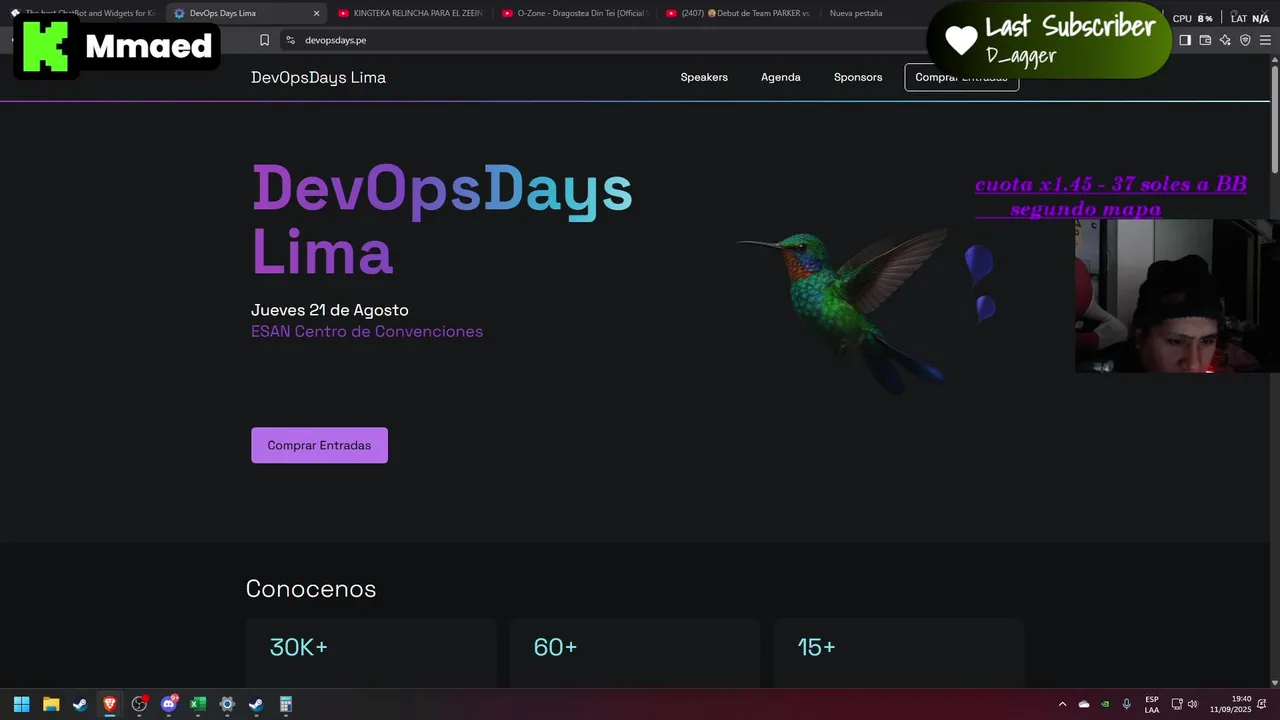The image size is (1280, 720).
Task: Open Discord from the taskbar
Action: coord(169,704)
